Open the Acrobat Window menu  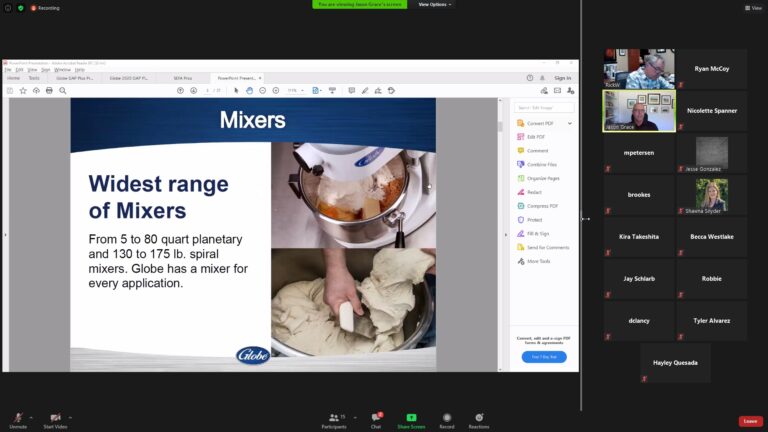pos(63,70)
